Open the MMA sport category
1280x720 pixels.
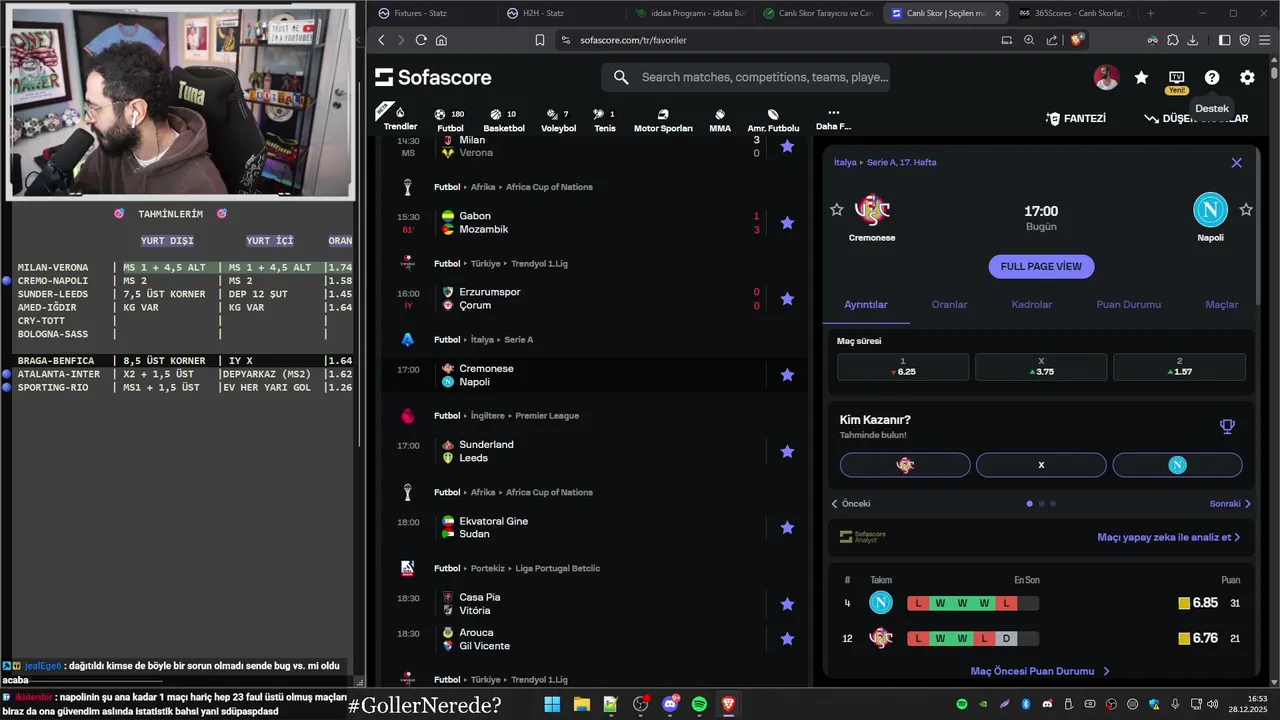coord(720,120)
